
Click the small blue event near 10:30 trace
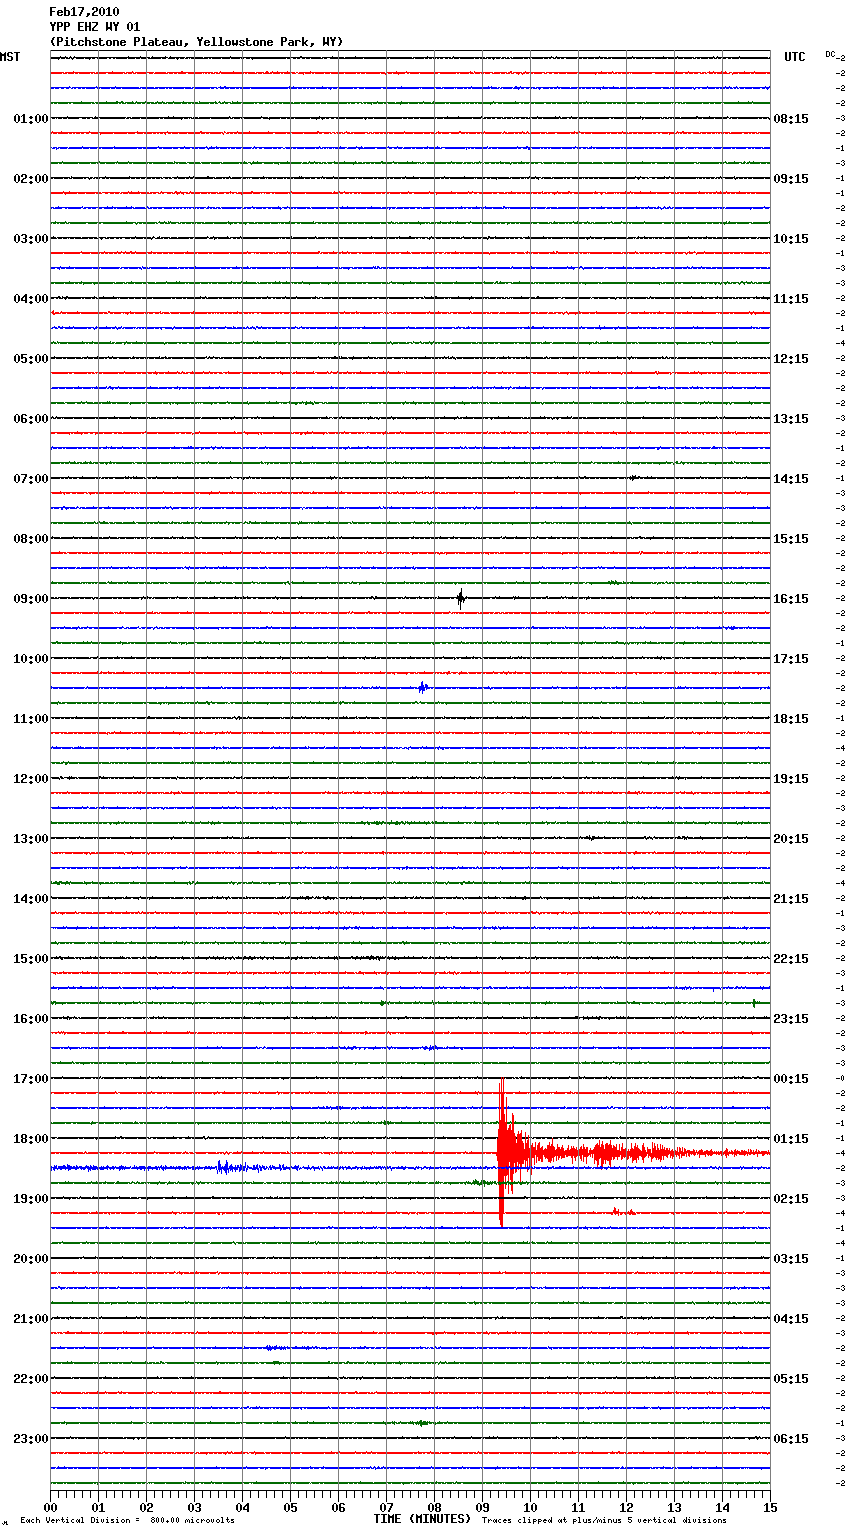[423, 687]
